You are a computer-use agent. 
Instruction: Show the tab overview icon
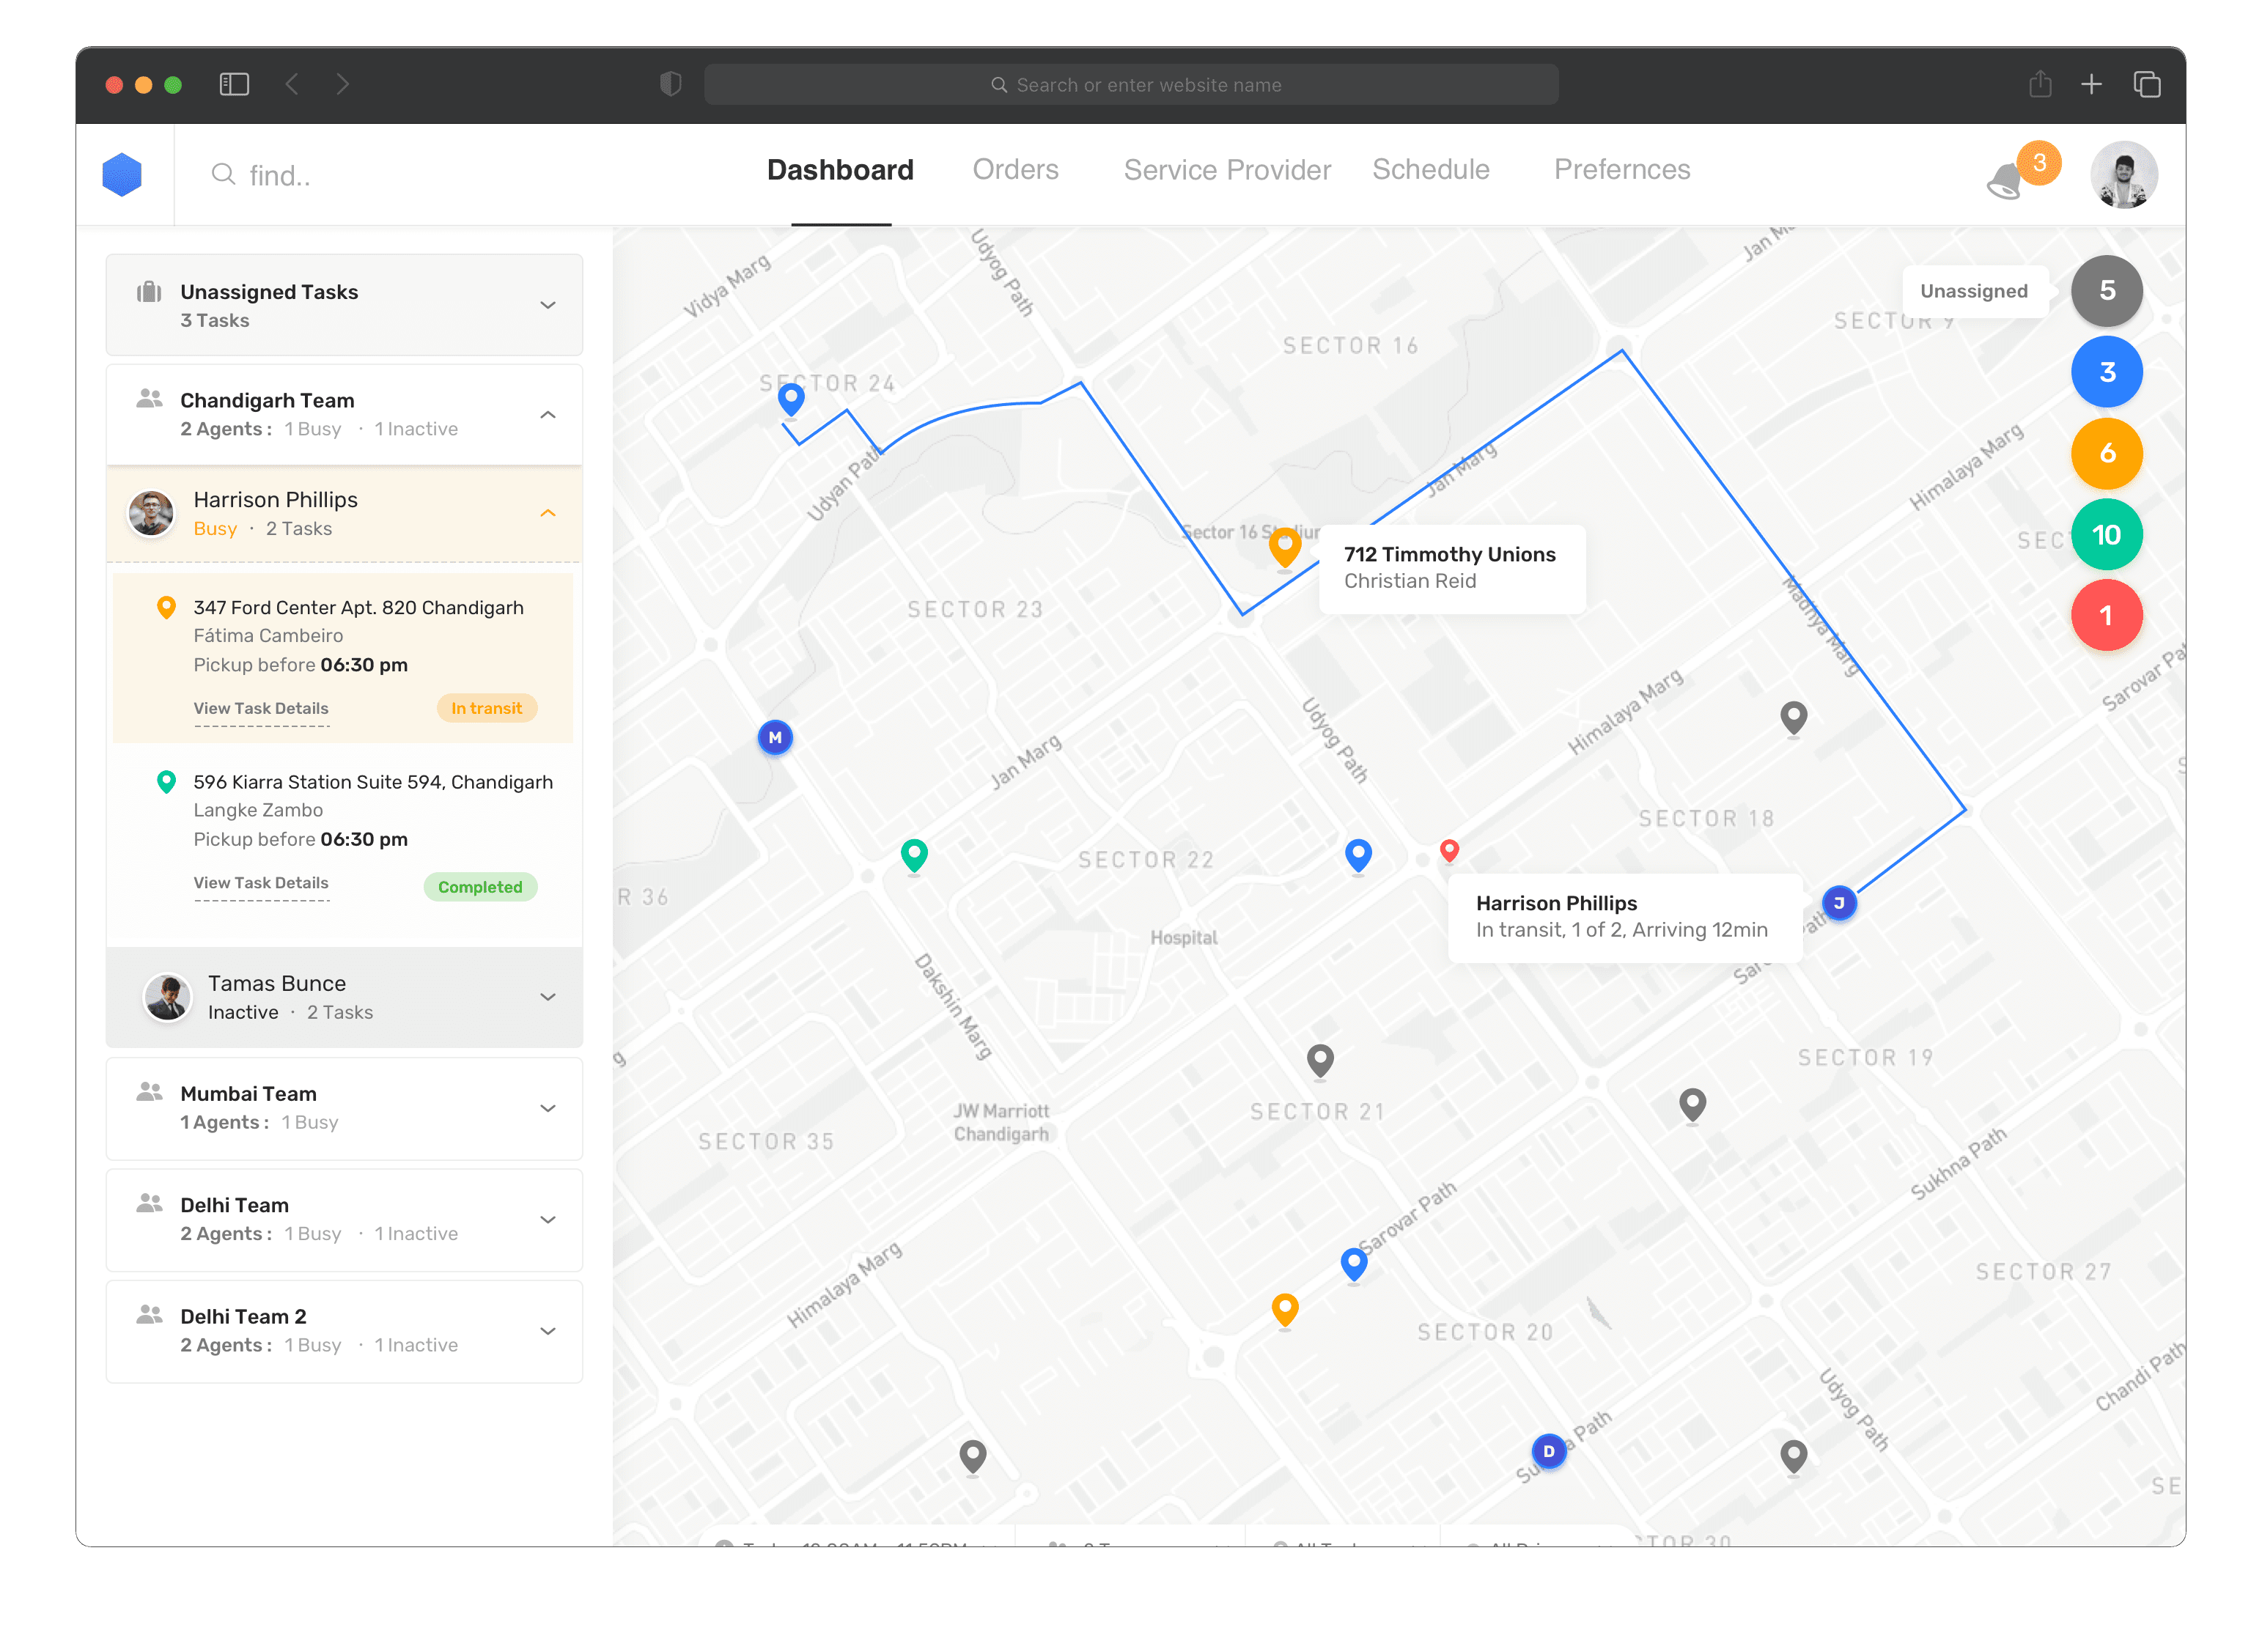(x=2146, y=84)
